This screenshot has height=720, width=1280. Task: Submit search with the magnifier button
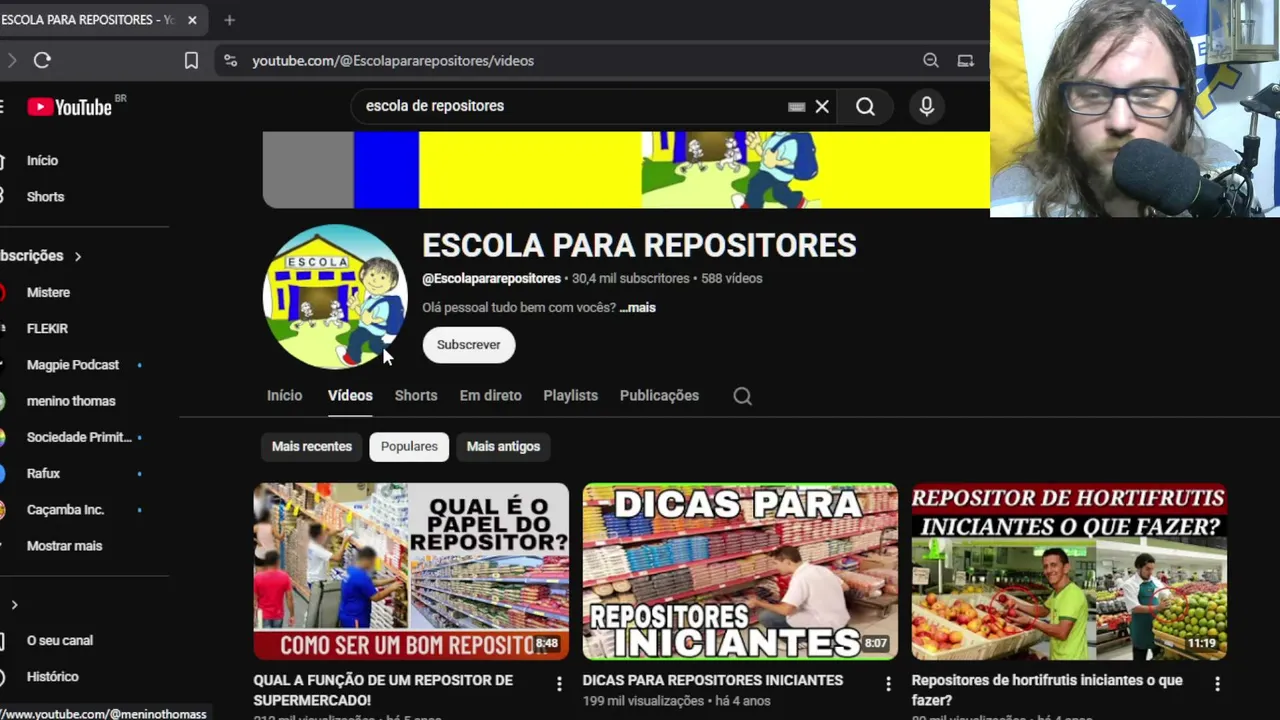865,107
